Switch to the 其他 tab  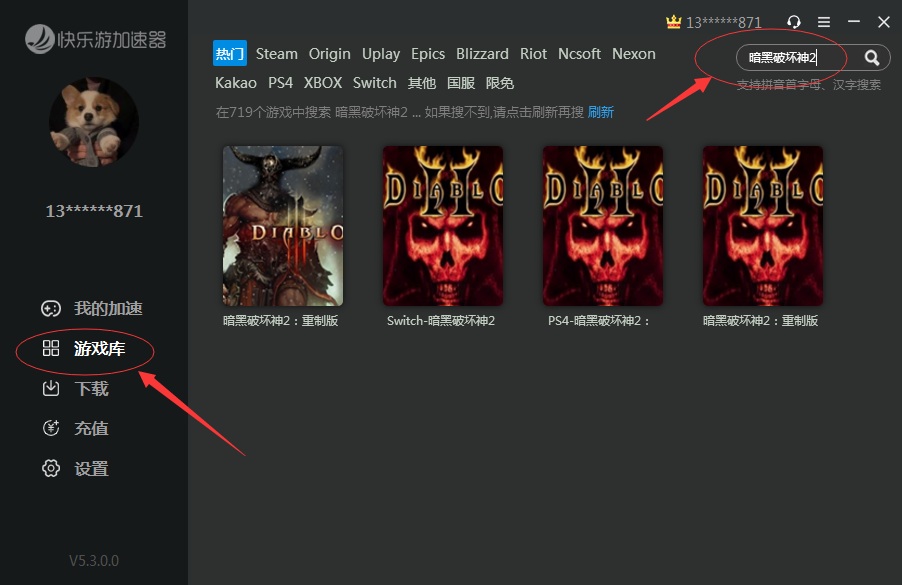[x=422, y=83]
